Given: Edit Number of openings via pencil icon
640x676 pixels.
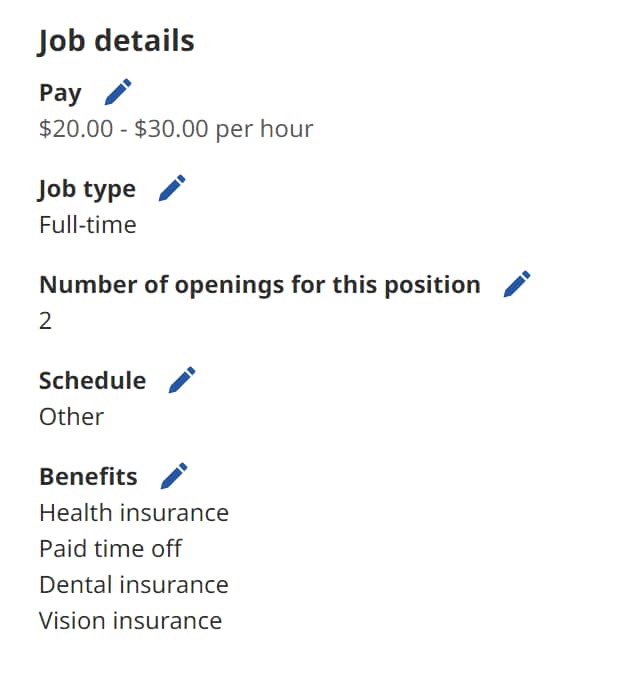Looking at the screenshot, I should coord(517,284).
